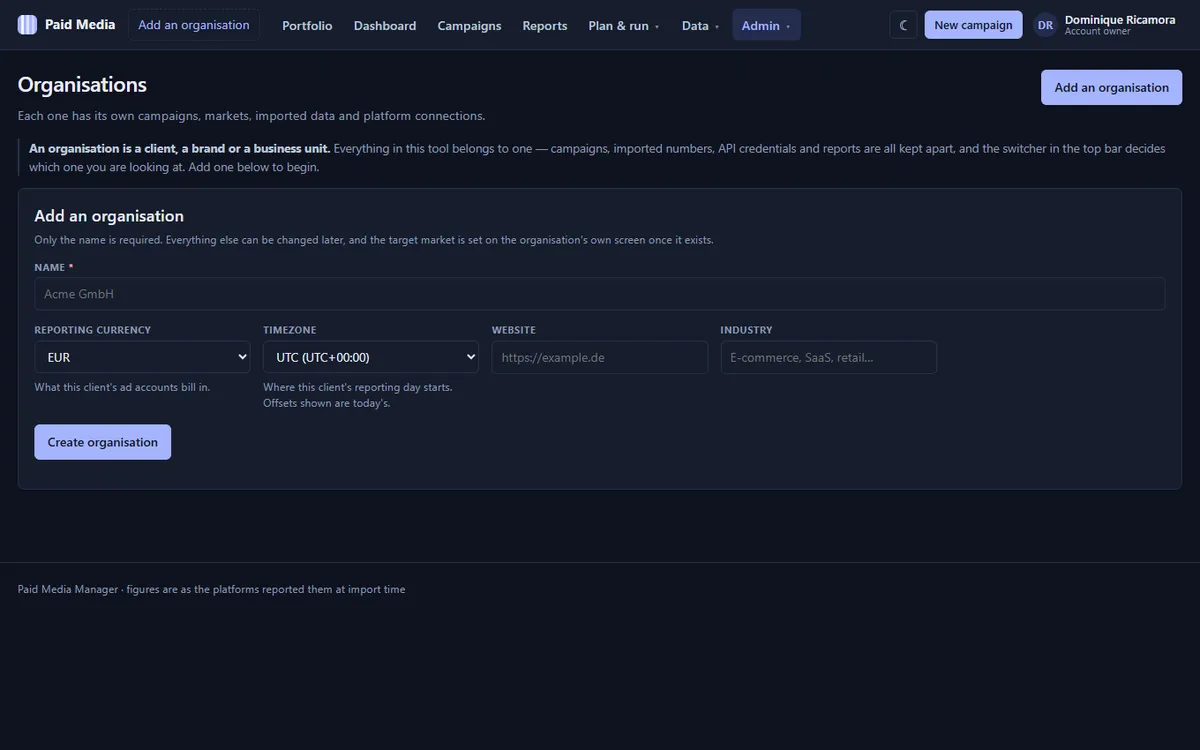Click the Paid Media logo icon
This screenshot has height=750, width=1200.
tap(27, 25)
